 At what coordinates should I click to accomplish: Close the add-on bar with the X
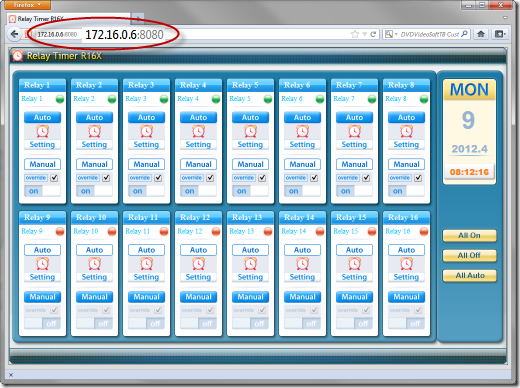(11, 375)
